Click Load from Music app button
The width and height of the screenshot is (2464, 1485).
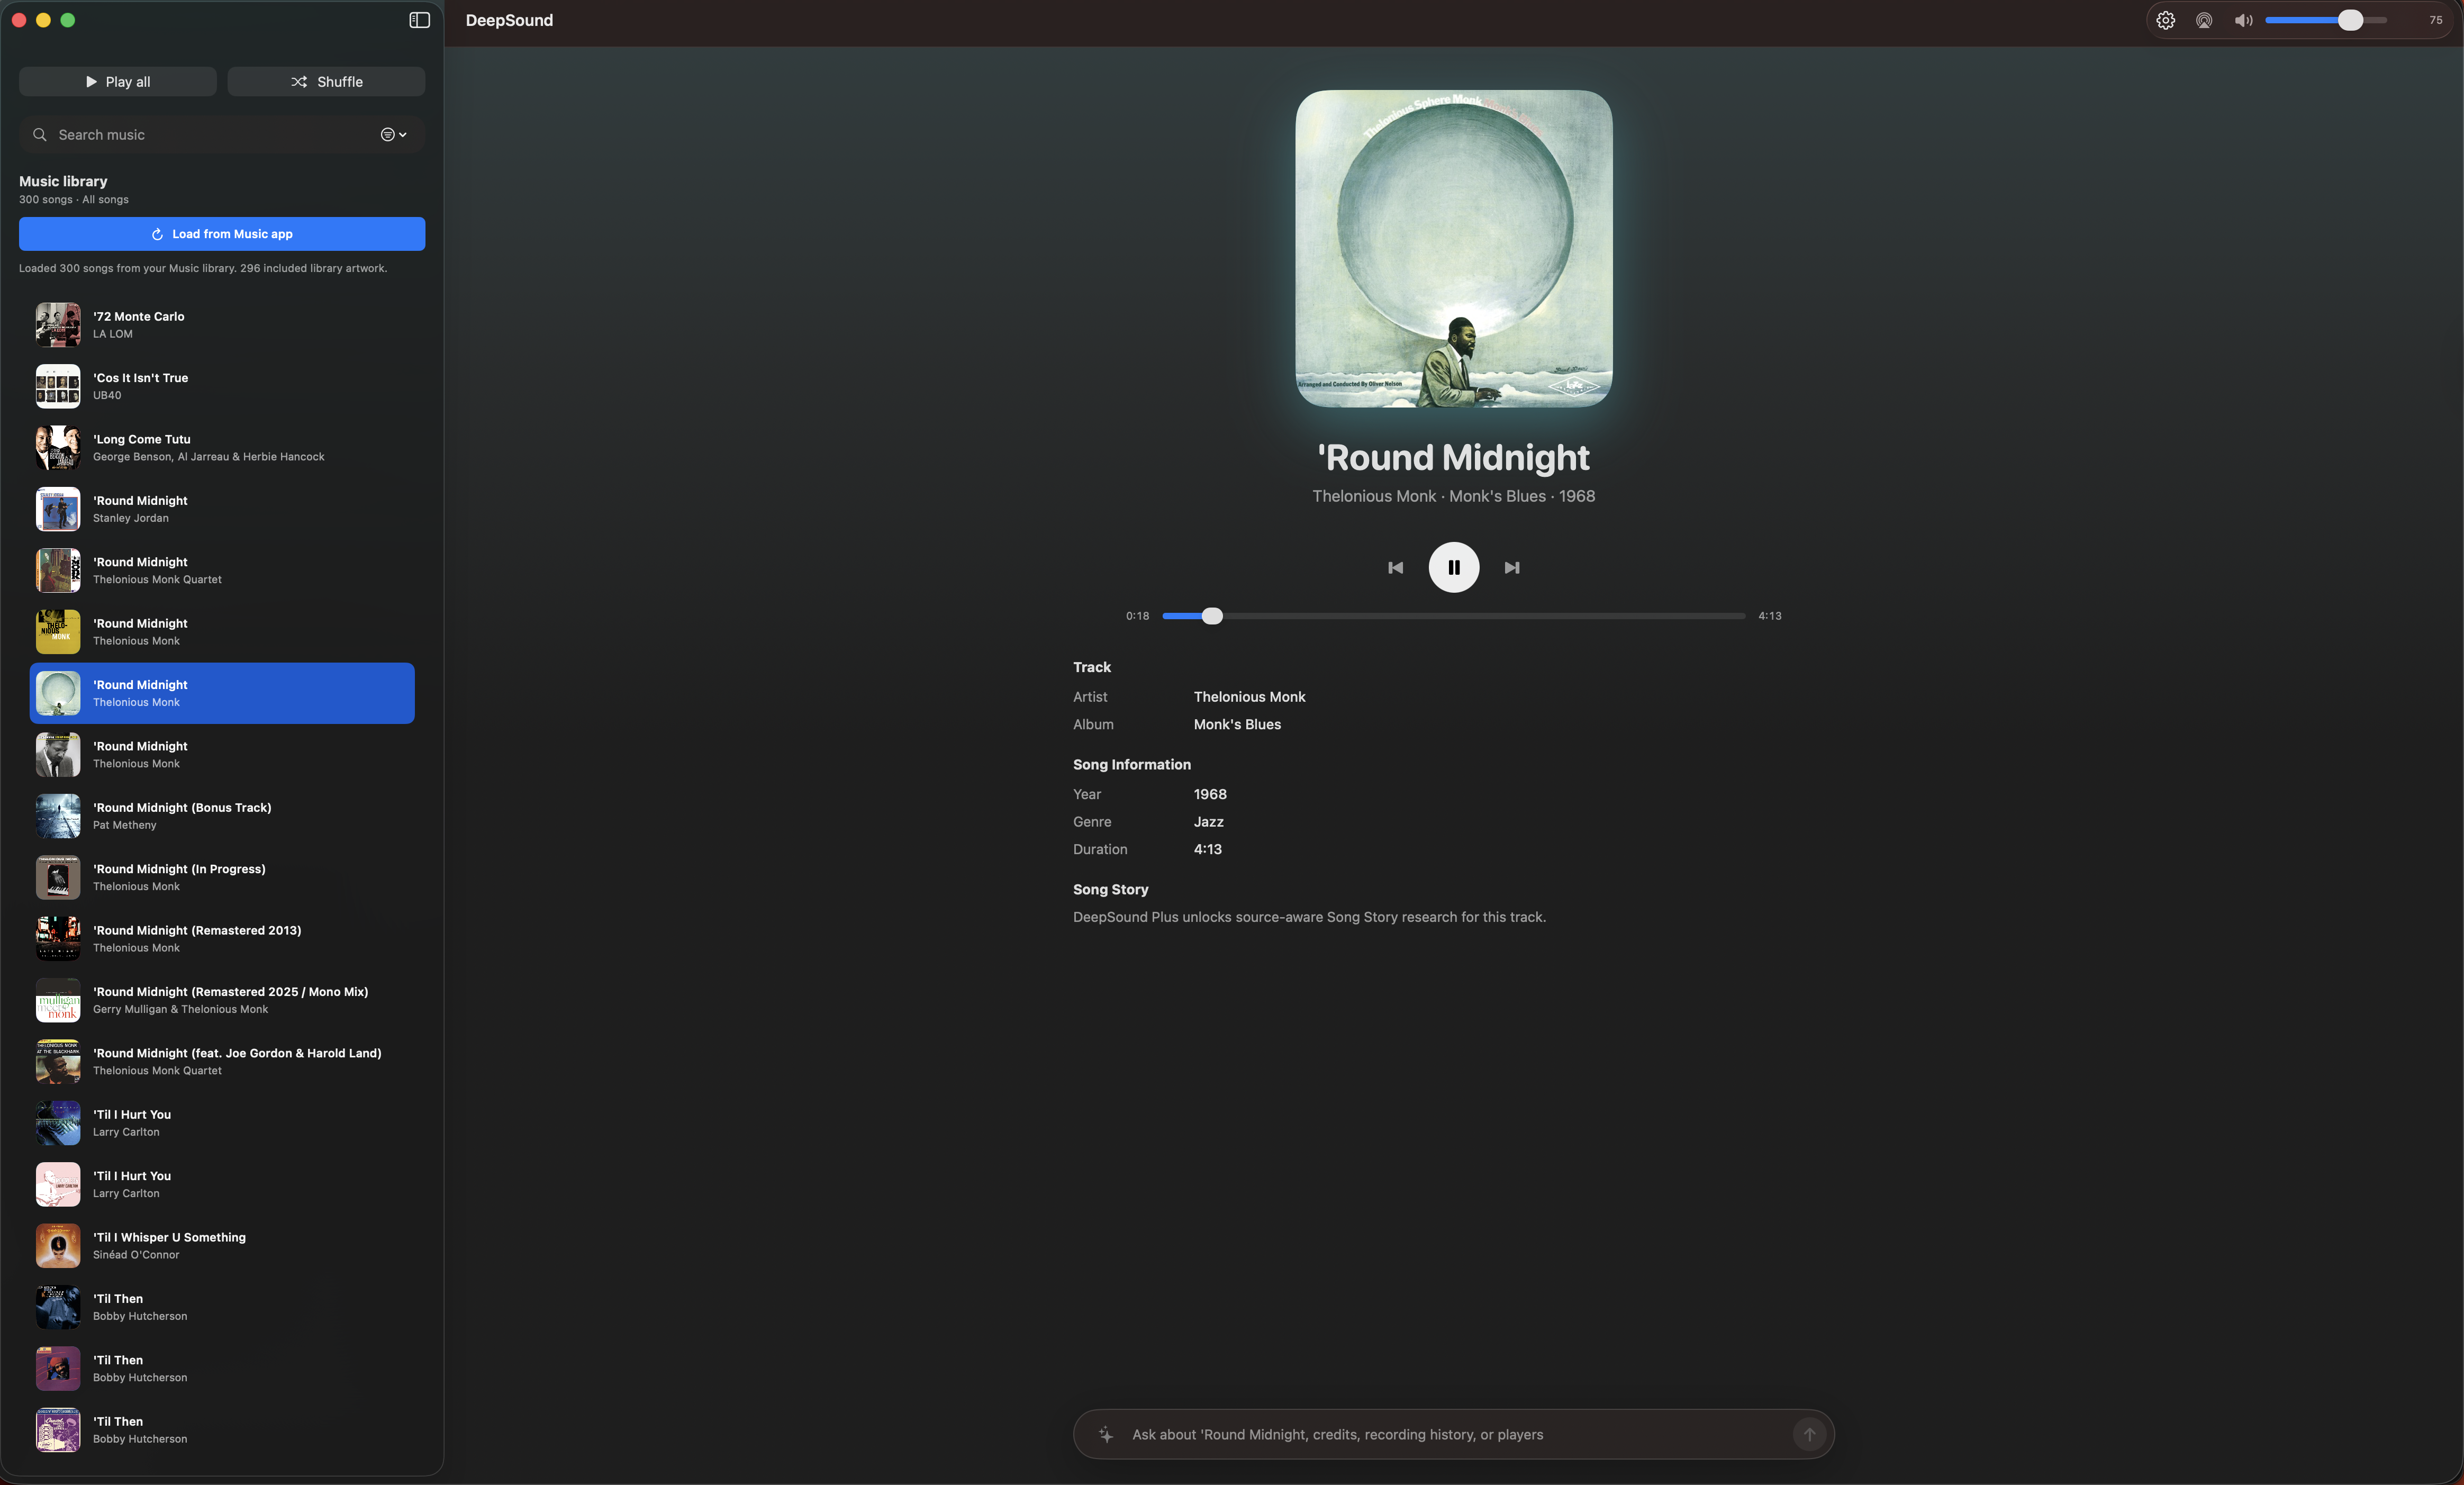[222, 234]
